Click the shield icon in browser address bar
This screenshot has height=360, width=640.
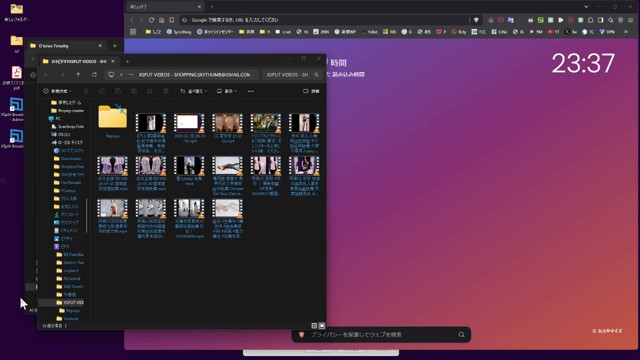(x=476, y=20)
